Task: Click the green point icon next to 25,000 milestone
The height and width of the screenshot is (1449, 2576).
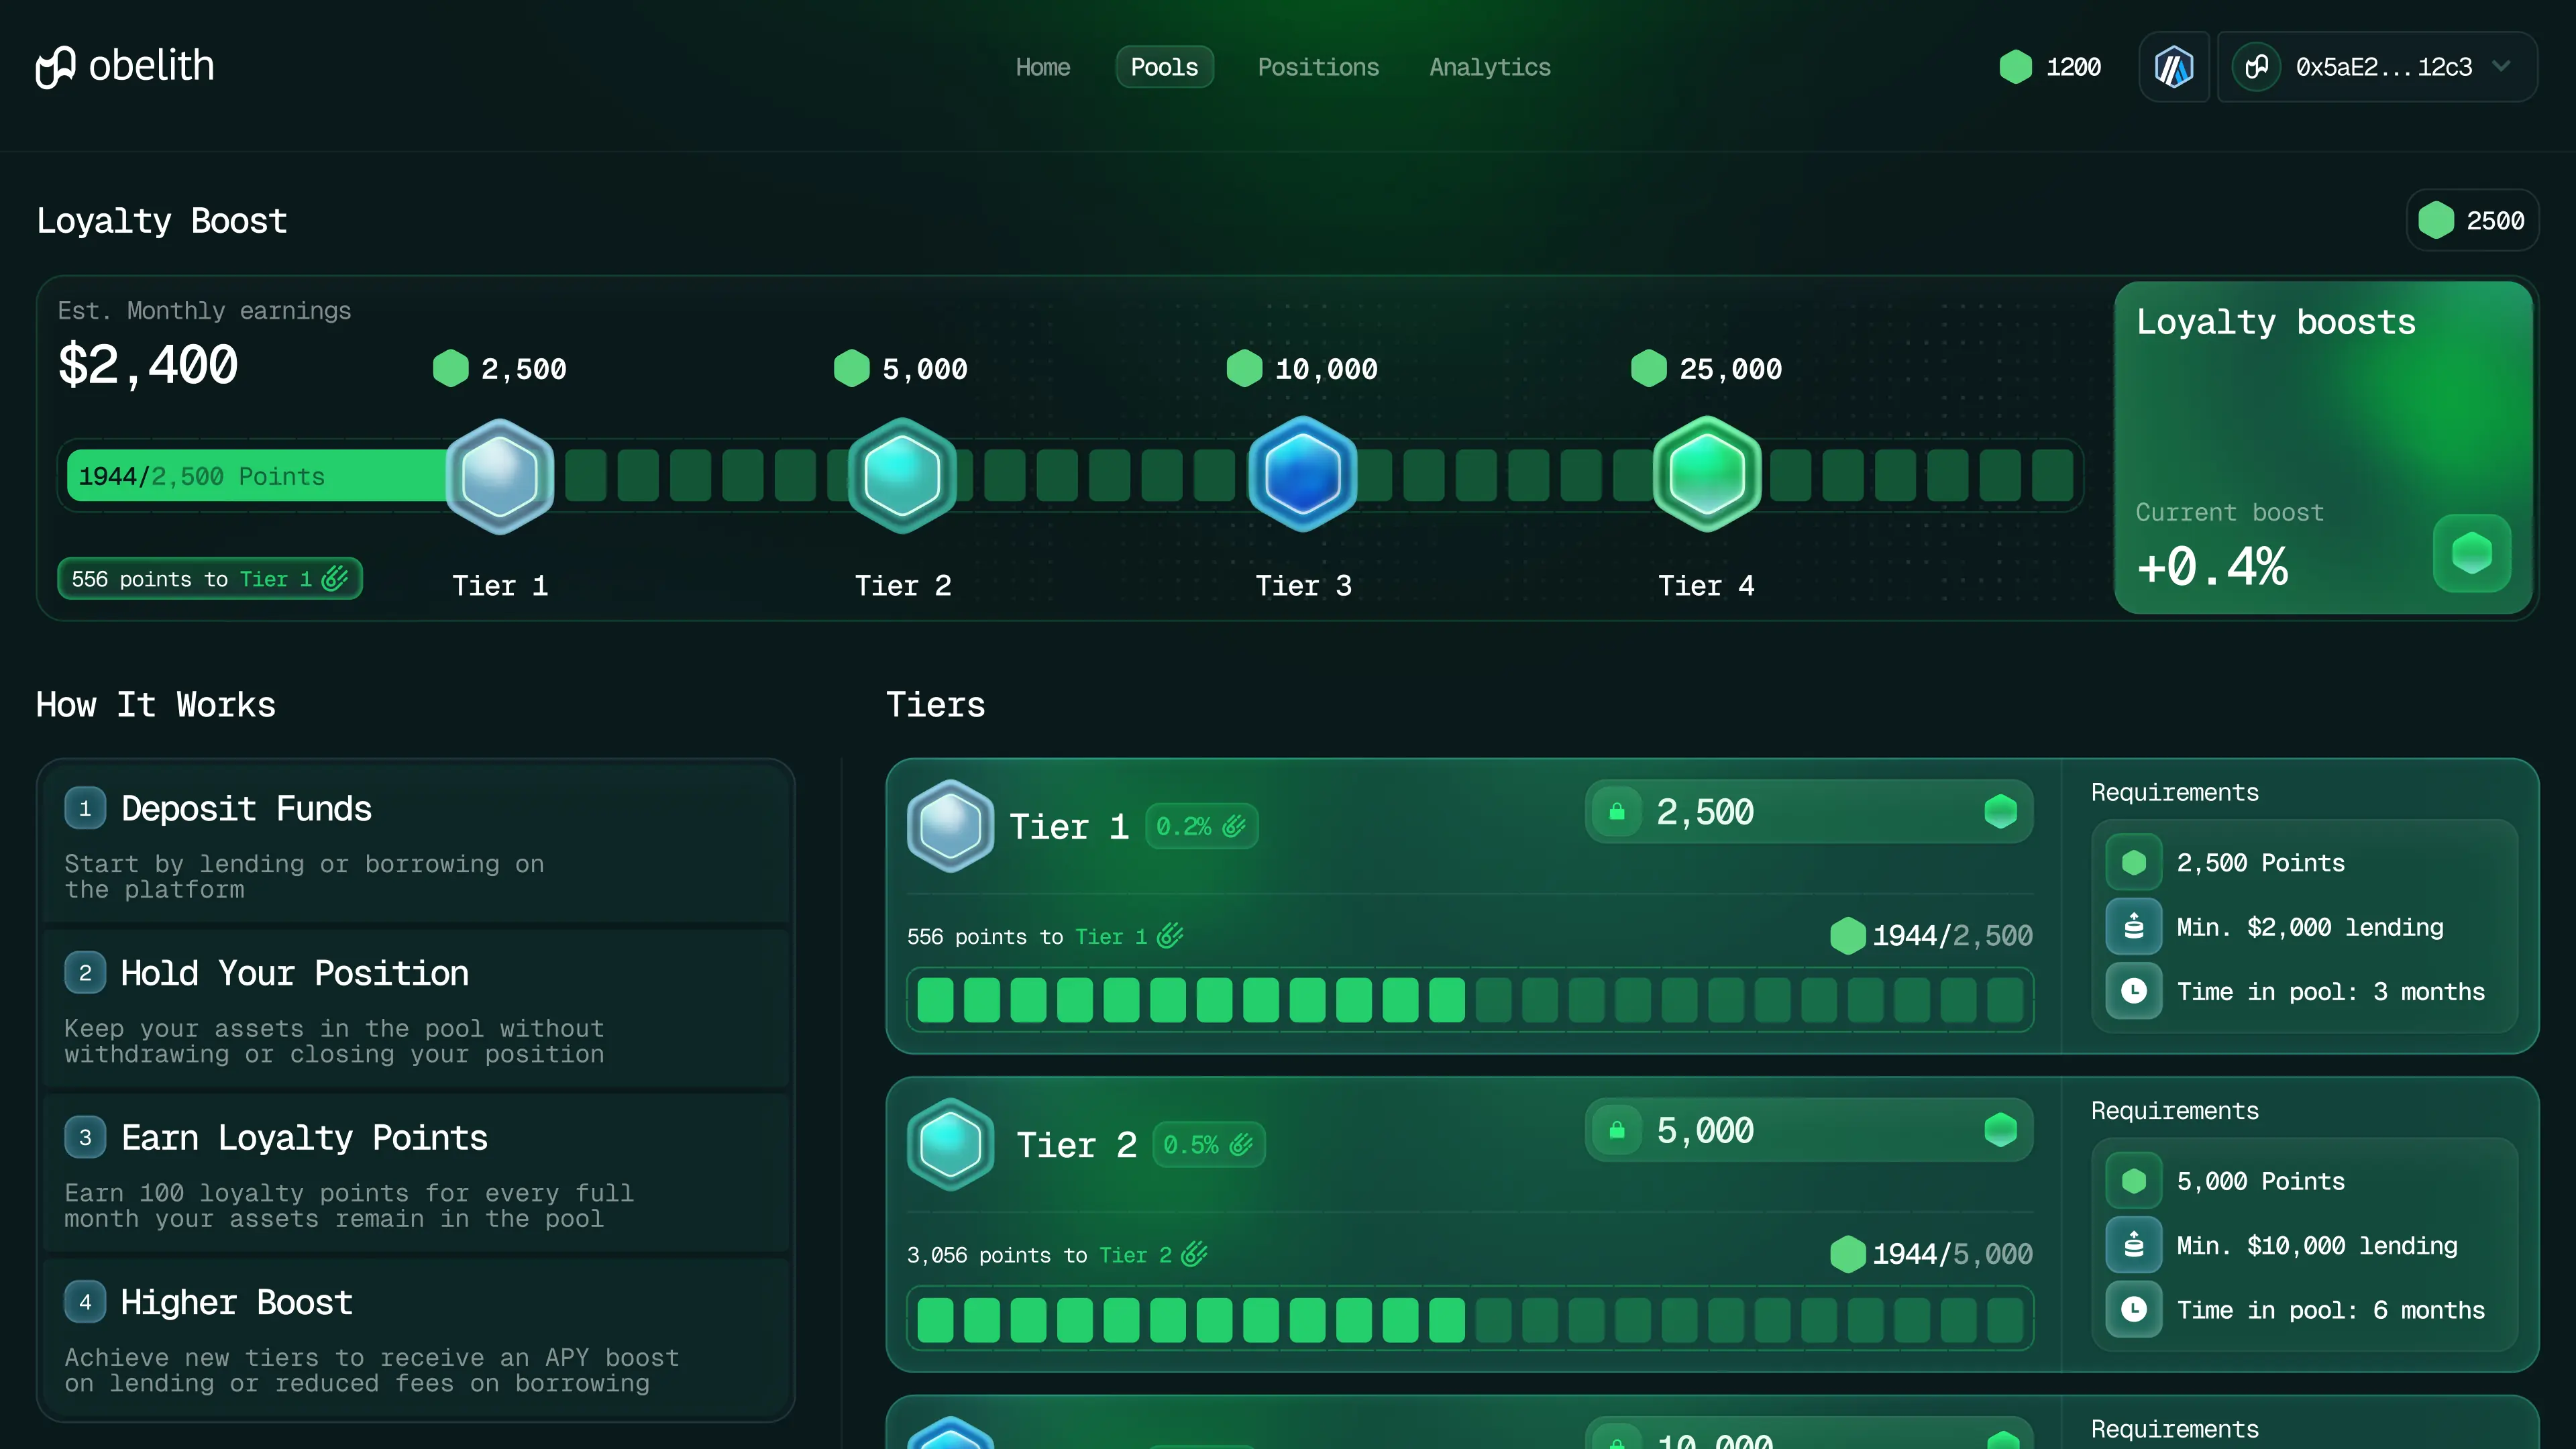Action: coord(1649,368)
